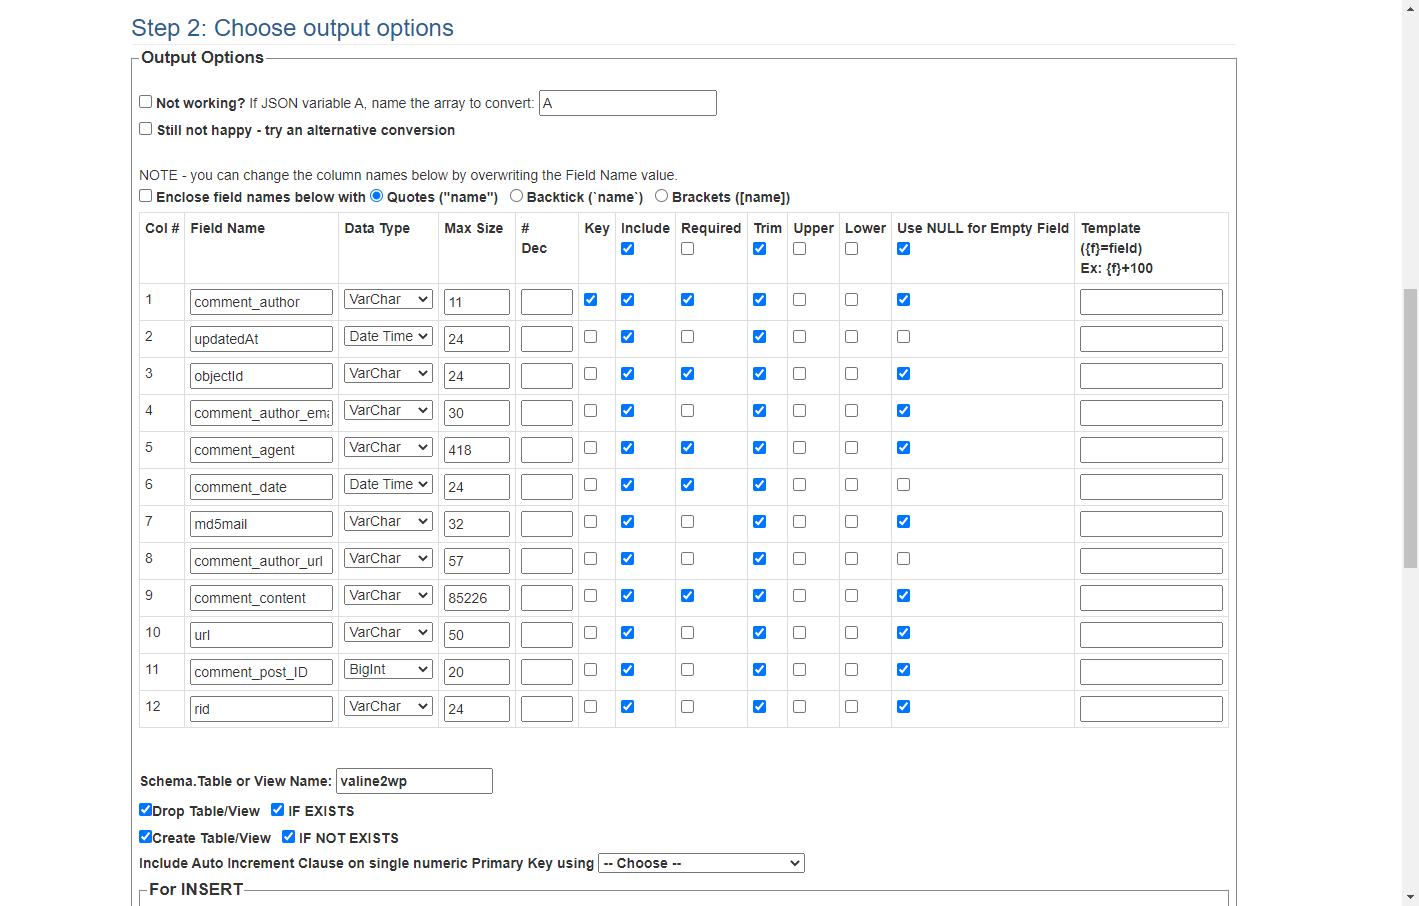Check 'Enclose field names below with' option

pyautogui.click(x=146, y=196)
